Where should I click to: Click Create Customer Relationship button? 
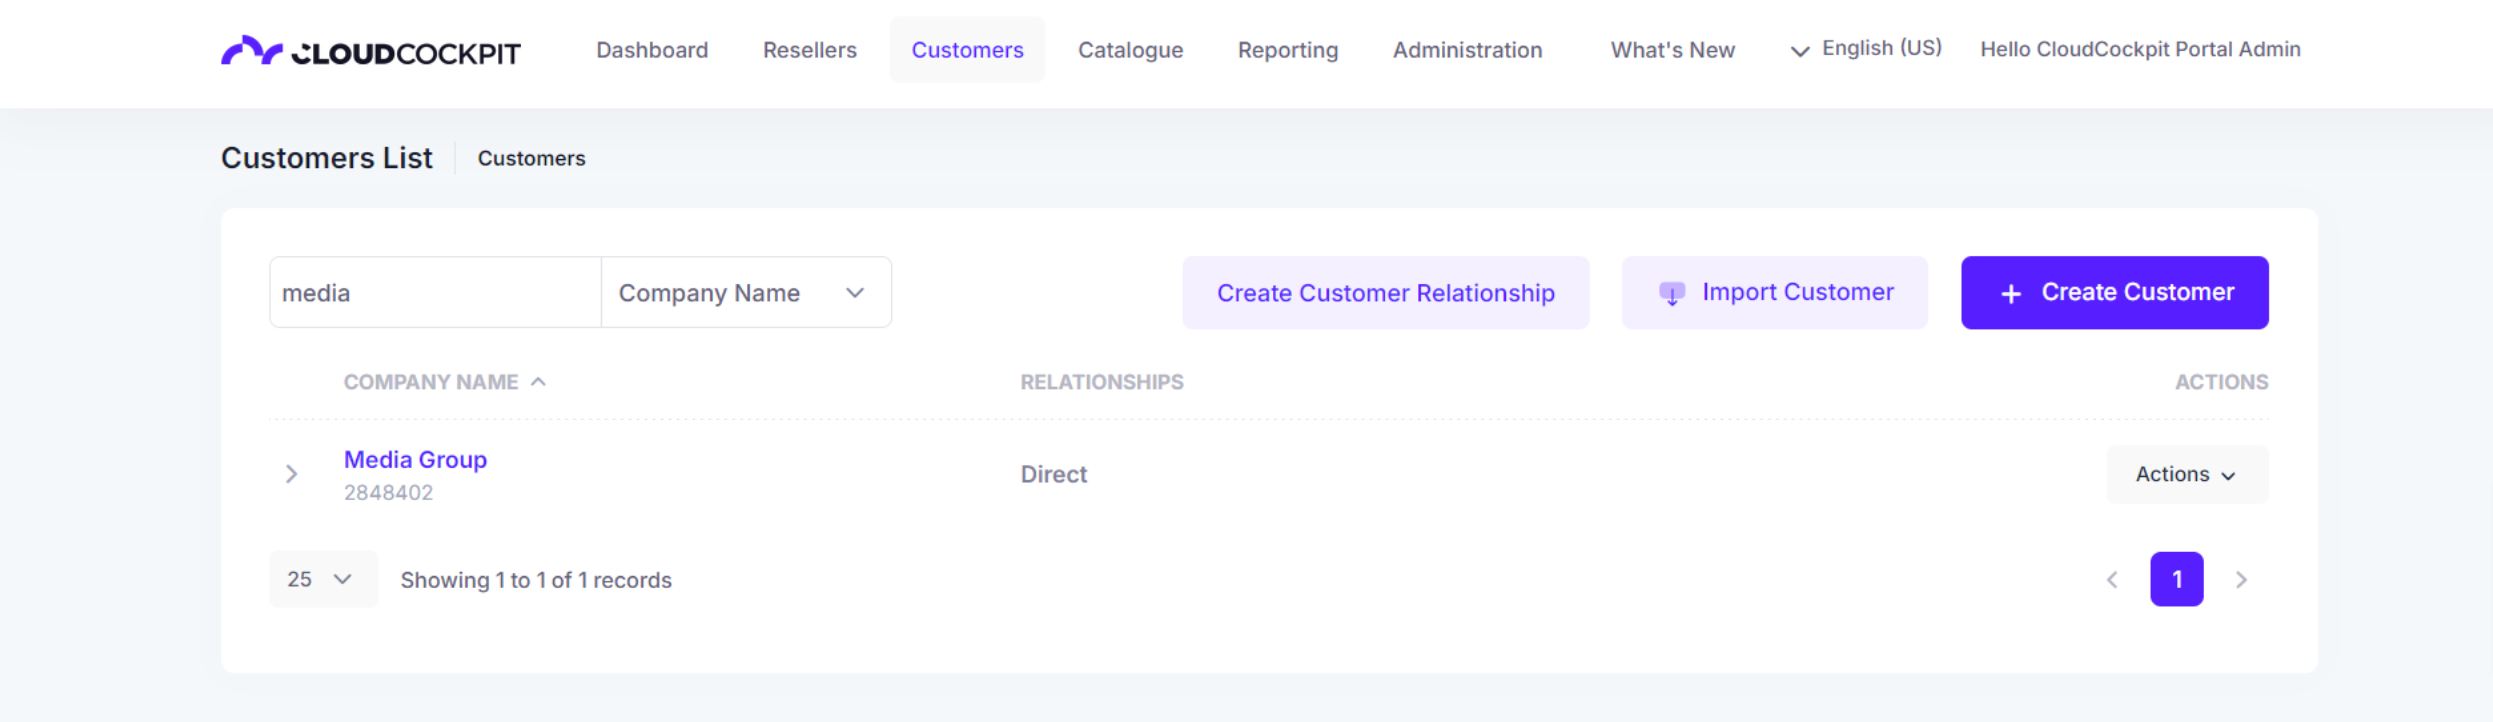coord(1386,293)
